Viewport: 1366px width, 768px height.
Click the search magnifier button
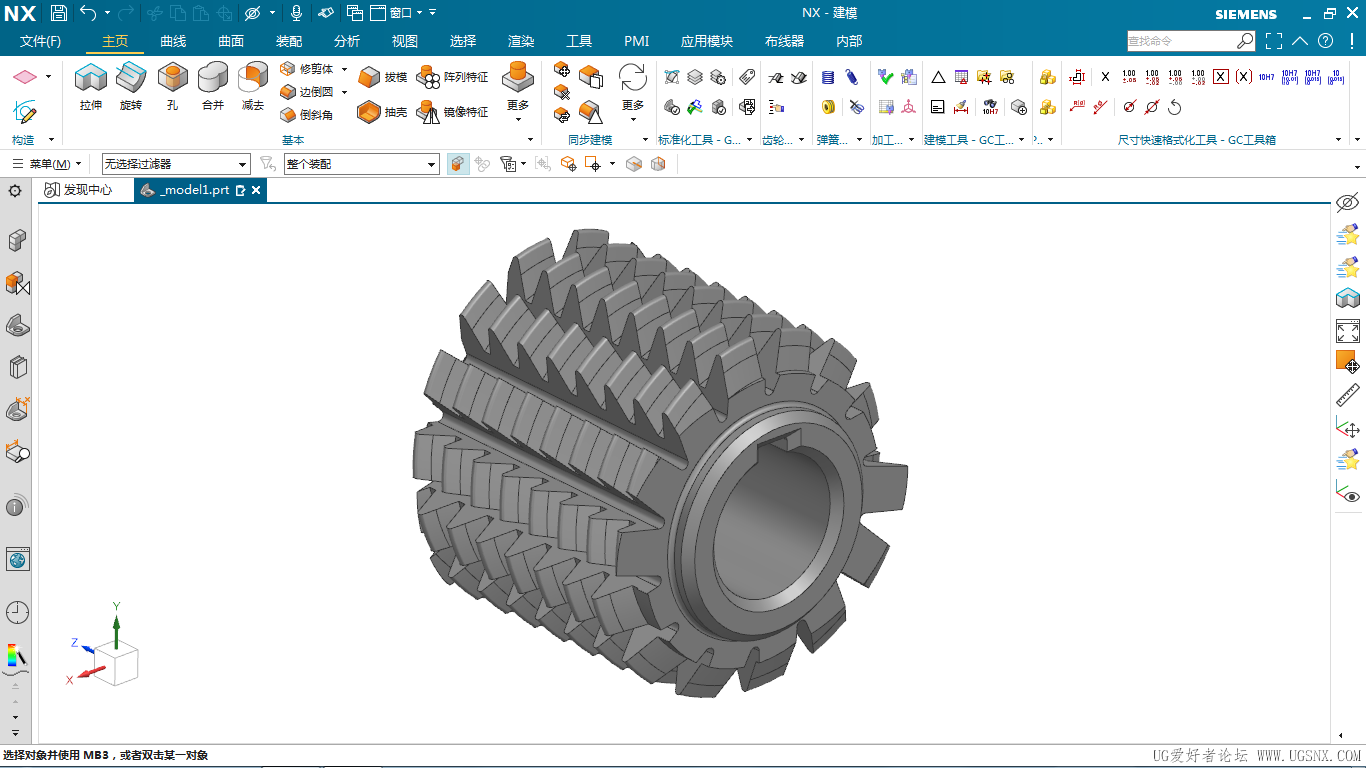(x=1245, y=41)
